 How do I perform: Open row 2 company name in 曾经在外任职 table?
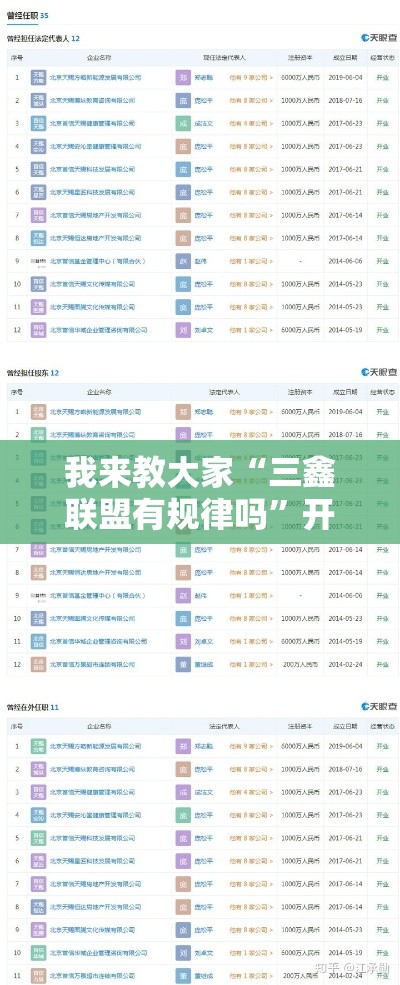pos(92,768)
